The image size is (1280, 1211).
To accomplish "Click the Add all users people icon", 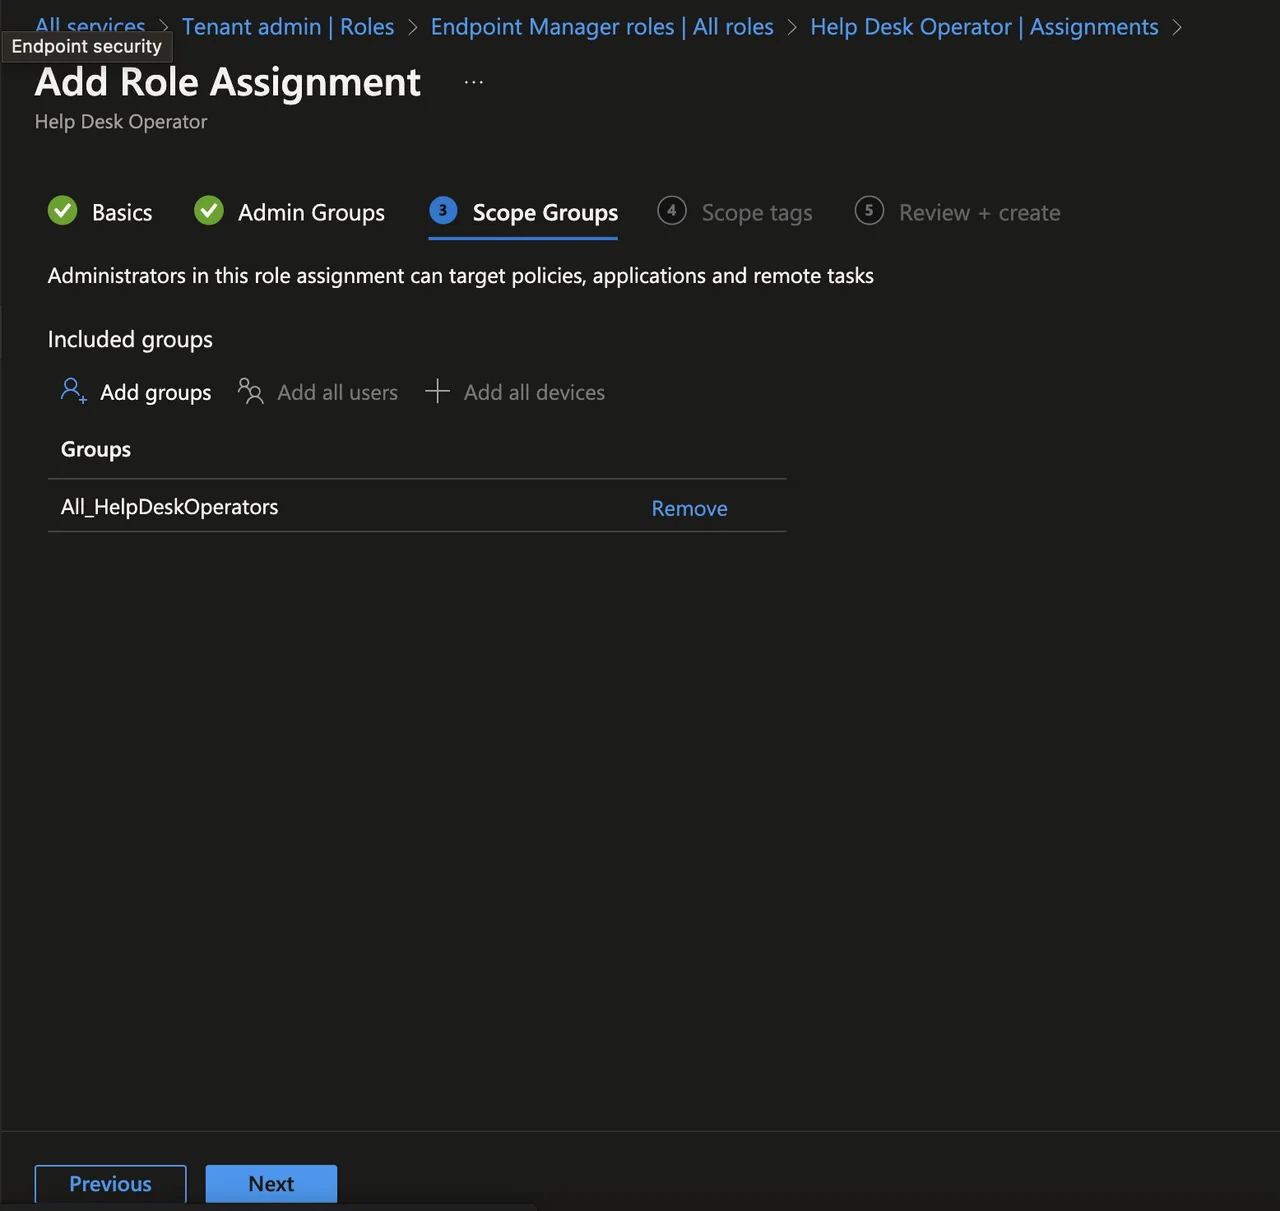I will pos(251,391).
